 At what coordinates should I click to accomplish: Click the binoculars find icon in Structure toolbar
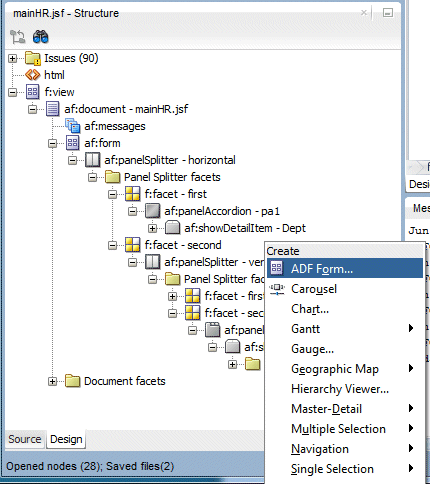pos(41,37)
